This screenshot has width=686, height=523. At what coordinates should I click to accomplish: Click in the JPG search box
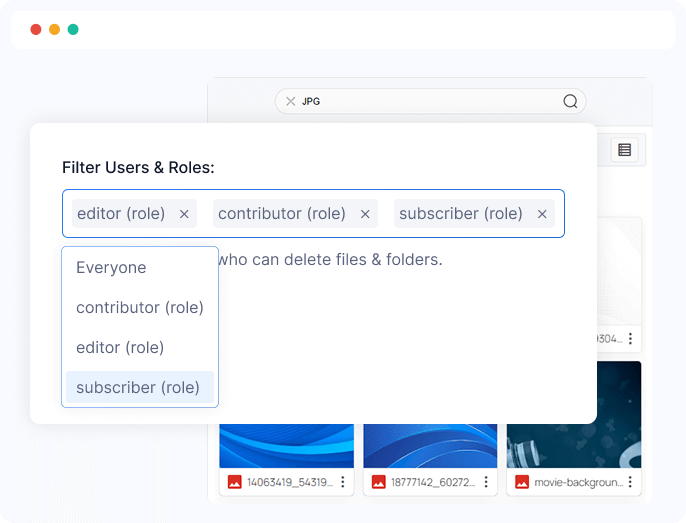(x=430, y=102)
